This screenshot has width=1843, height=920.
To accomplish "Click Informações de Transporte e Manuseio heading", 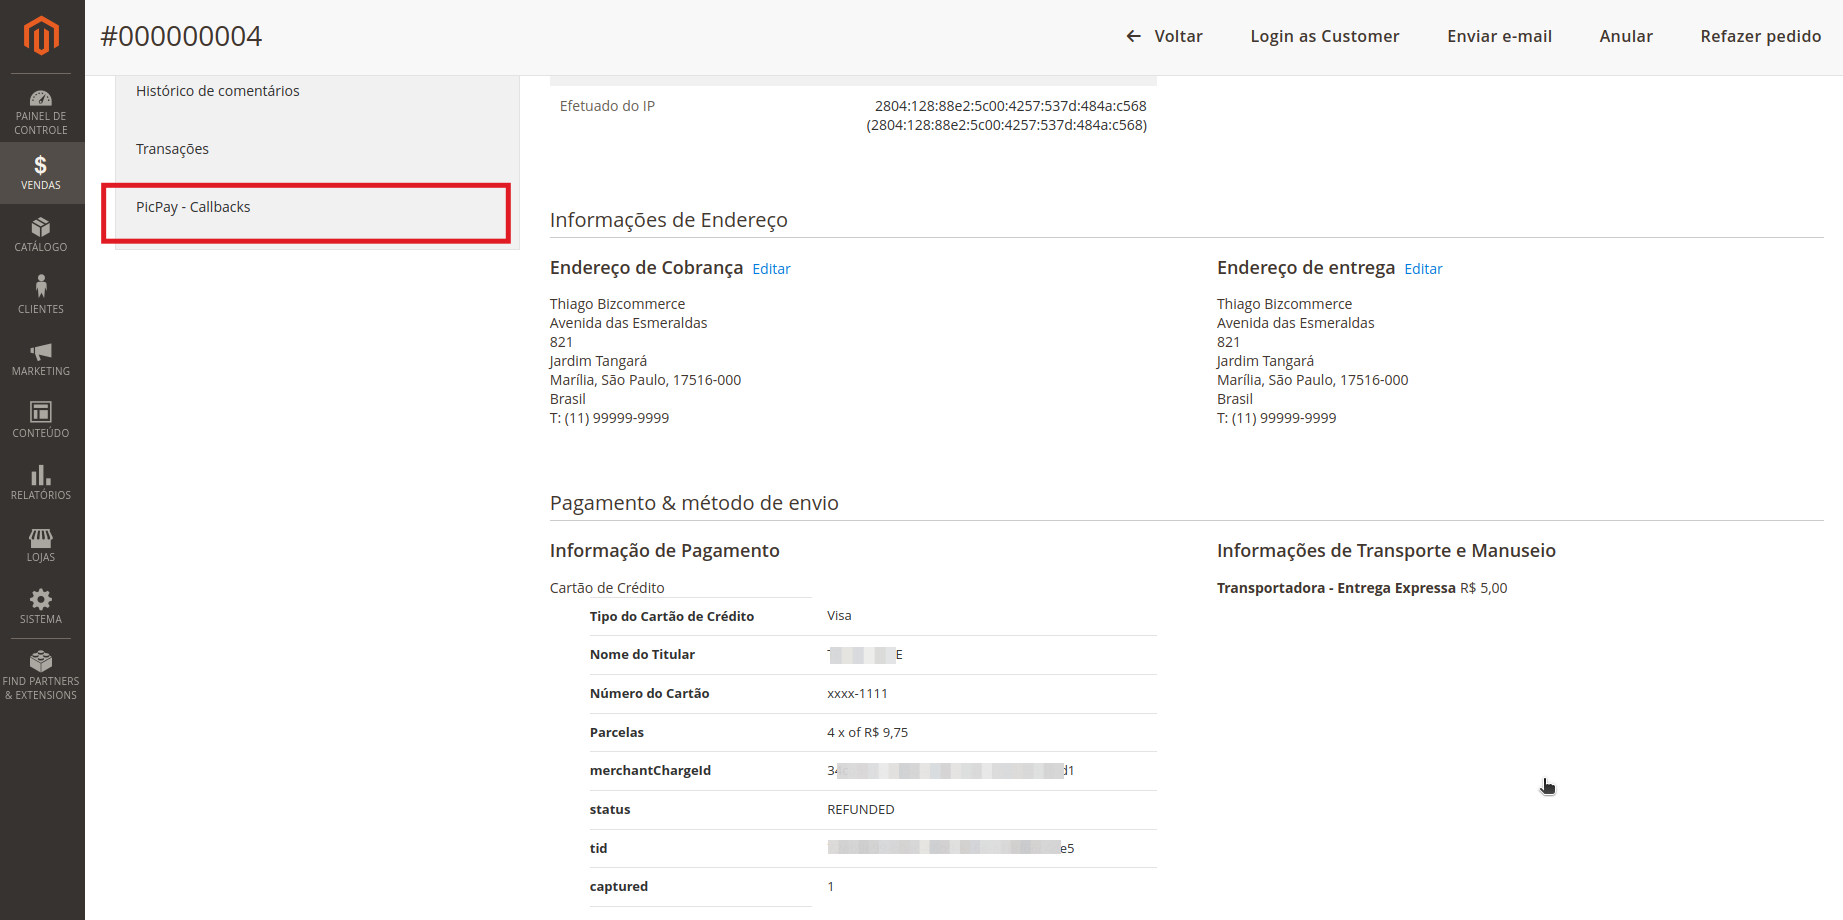I will (1386, 551).
